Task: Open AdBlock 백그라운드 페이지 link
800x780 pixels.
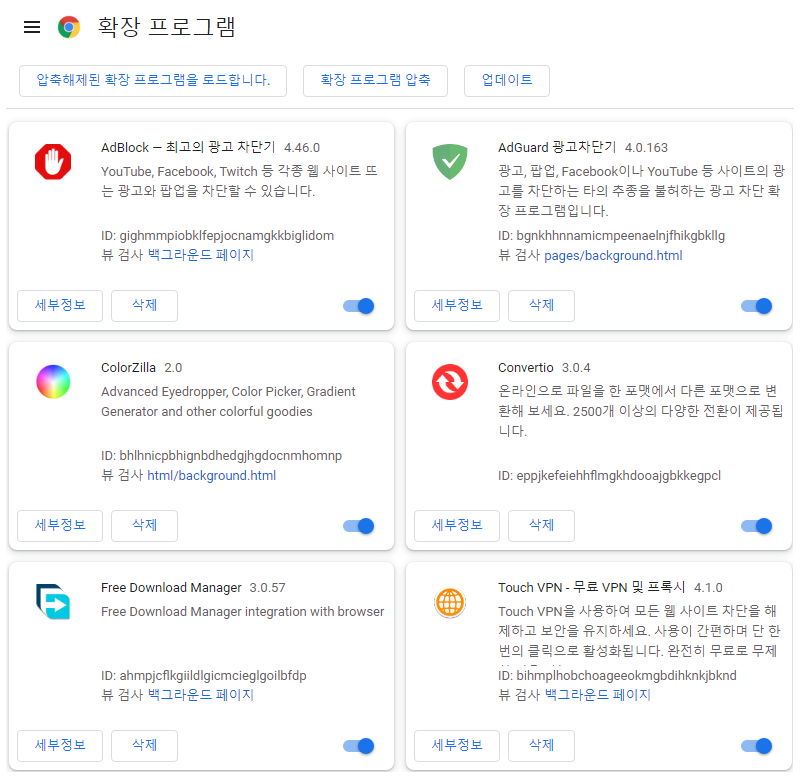Action: point(201,255)
